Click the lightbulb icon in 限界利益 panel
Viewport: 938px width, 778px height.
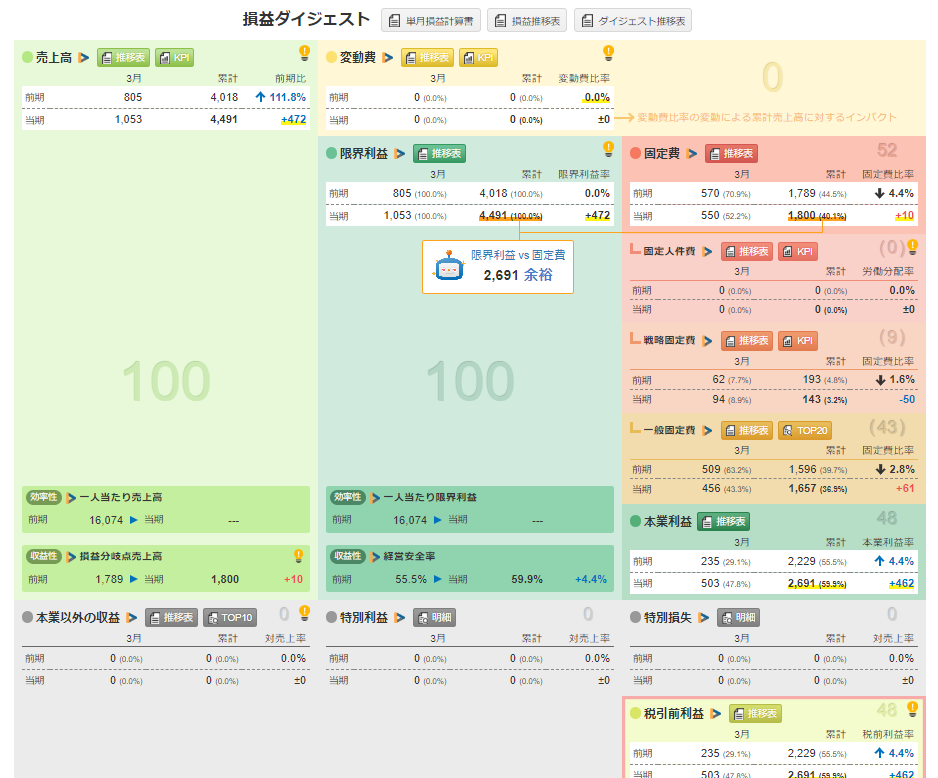(x=608, y=149)
